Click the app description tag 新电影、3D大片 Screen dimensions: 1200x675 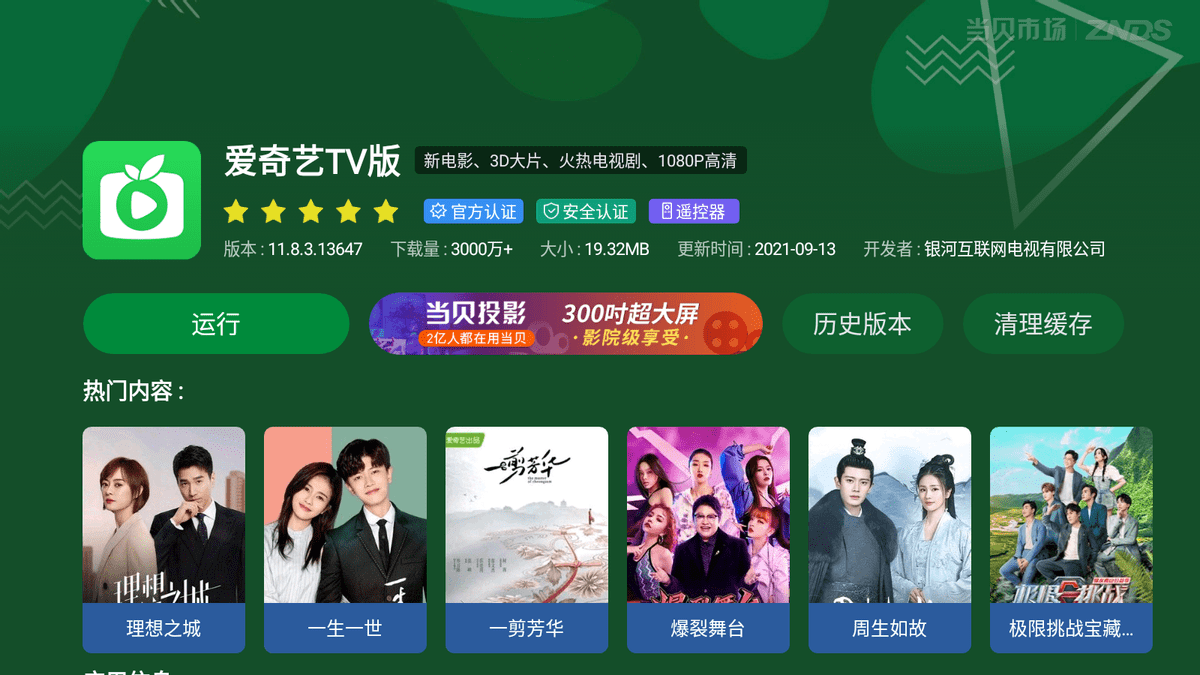[x=582, y=161]
